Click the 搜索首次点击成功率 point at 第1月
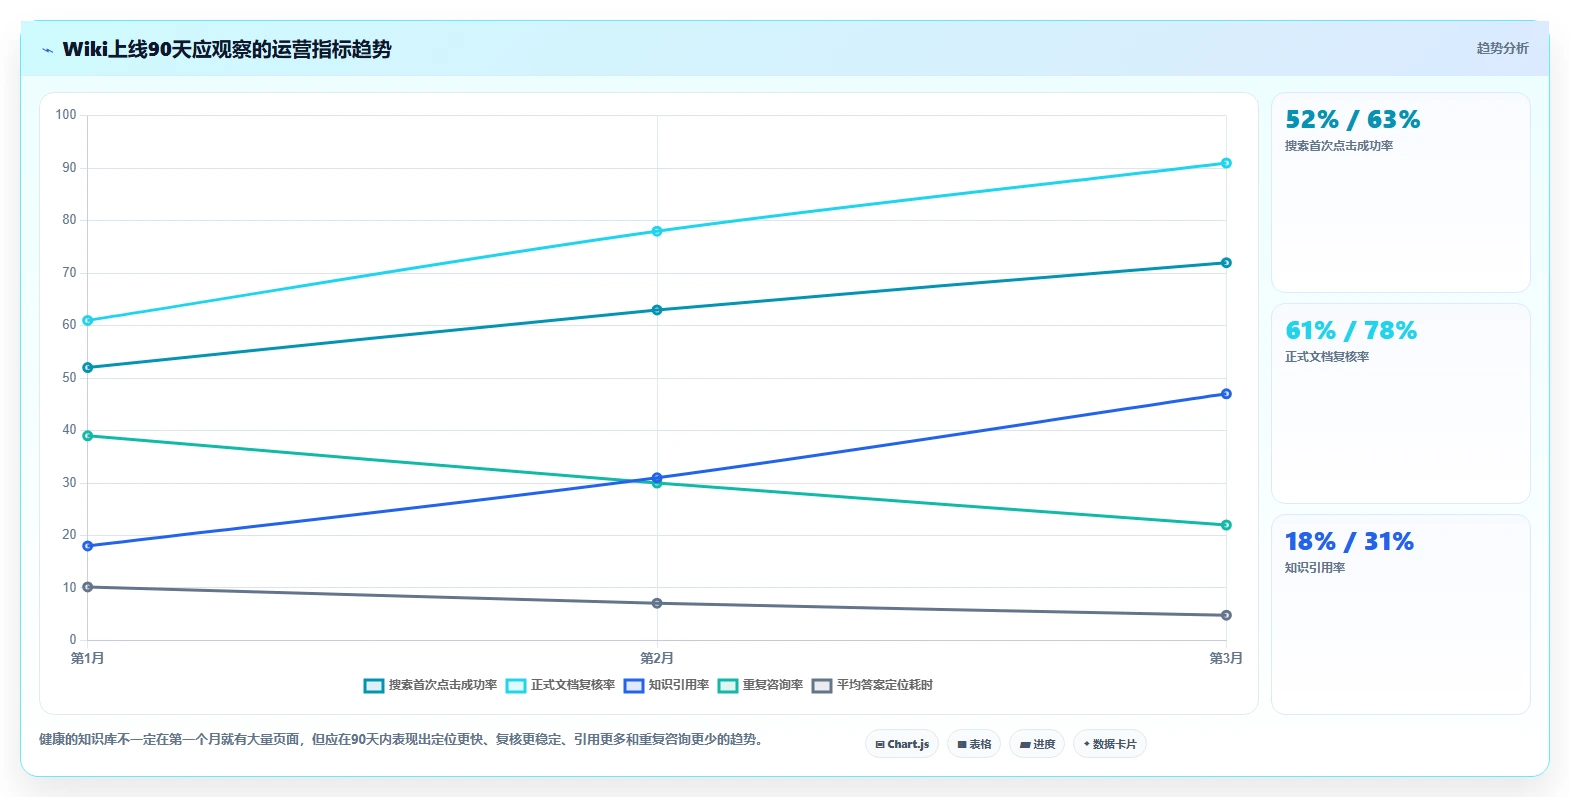Image resolution: width=1570 pixels, height=797 pixels. point(88,368)
